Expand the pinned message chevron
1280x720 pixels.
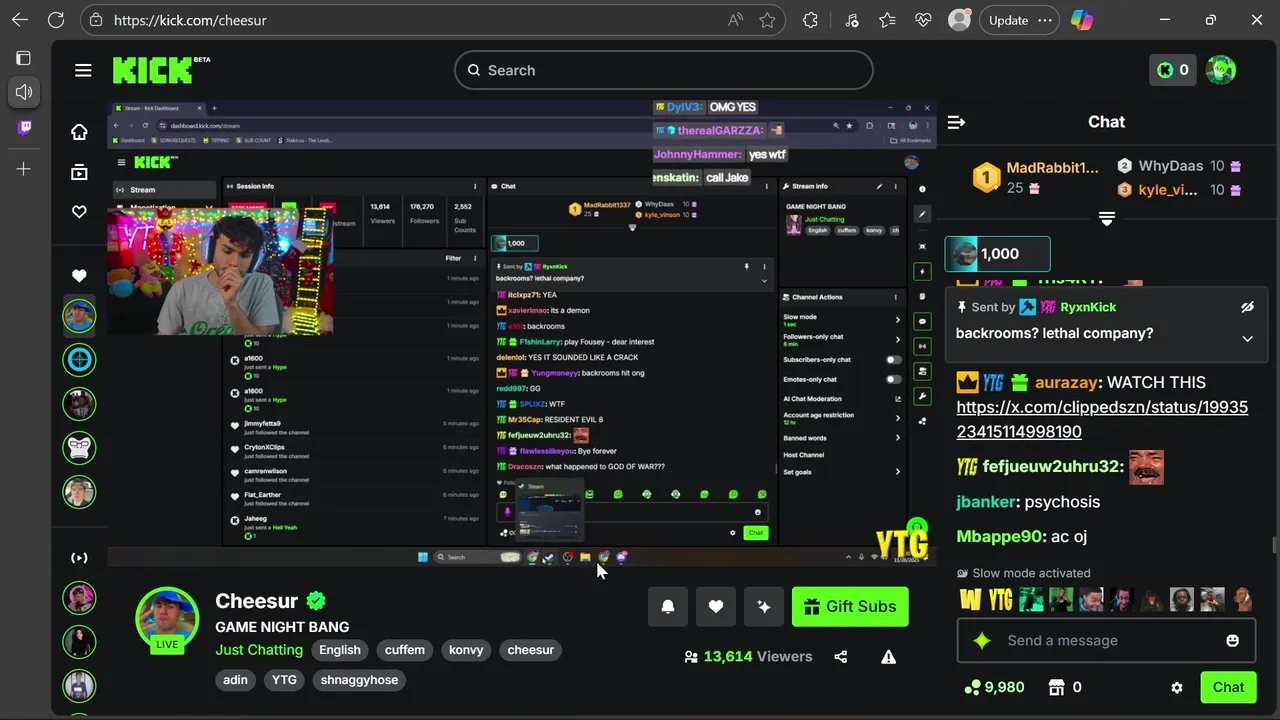pyautogui.click(x=1247, y=339)
